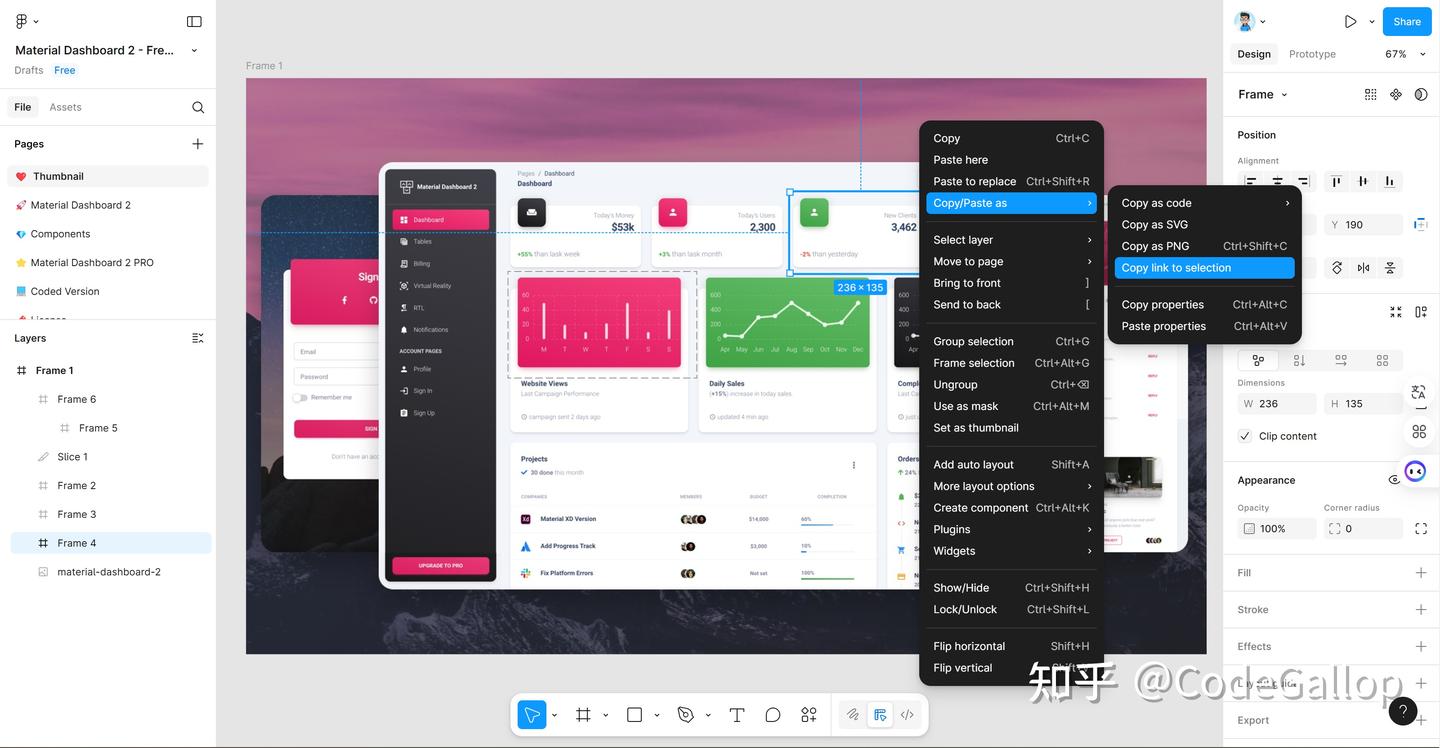
Task: Click the align vertical centers icon
Action: click(1363, 181)
